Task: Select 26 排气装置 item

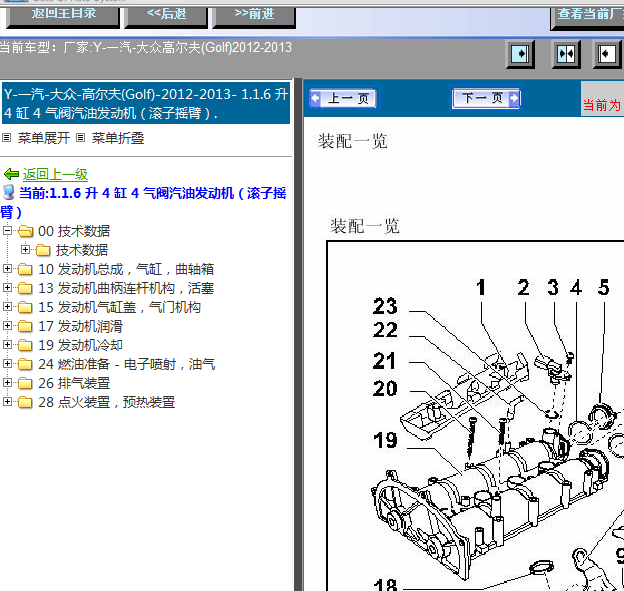Action: click(x=74, y=383)
